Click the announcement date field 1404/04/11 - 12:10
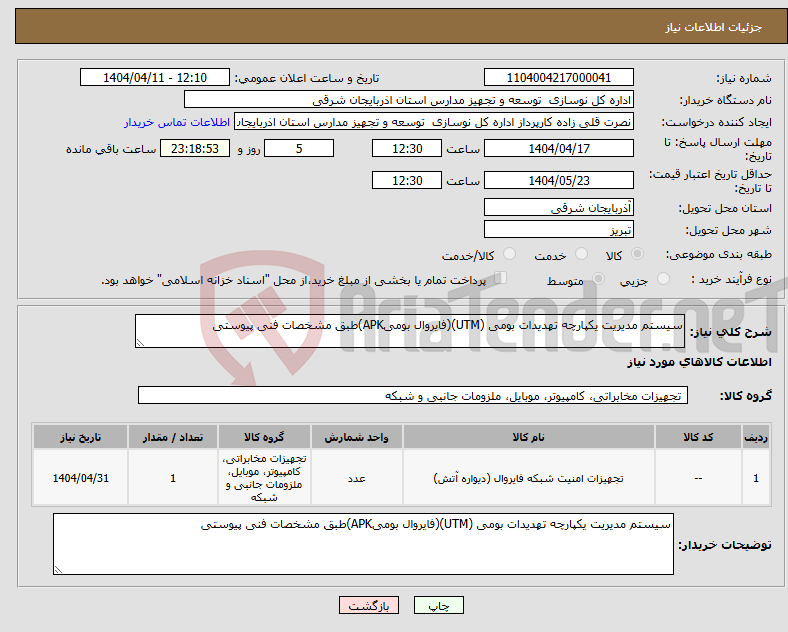Screen dimensions: 788x632 click(x=155, y=77)
